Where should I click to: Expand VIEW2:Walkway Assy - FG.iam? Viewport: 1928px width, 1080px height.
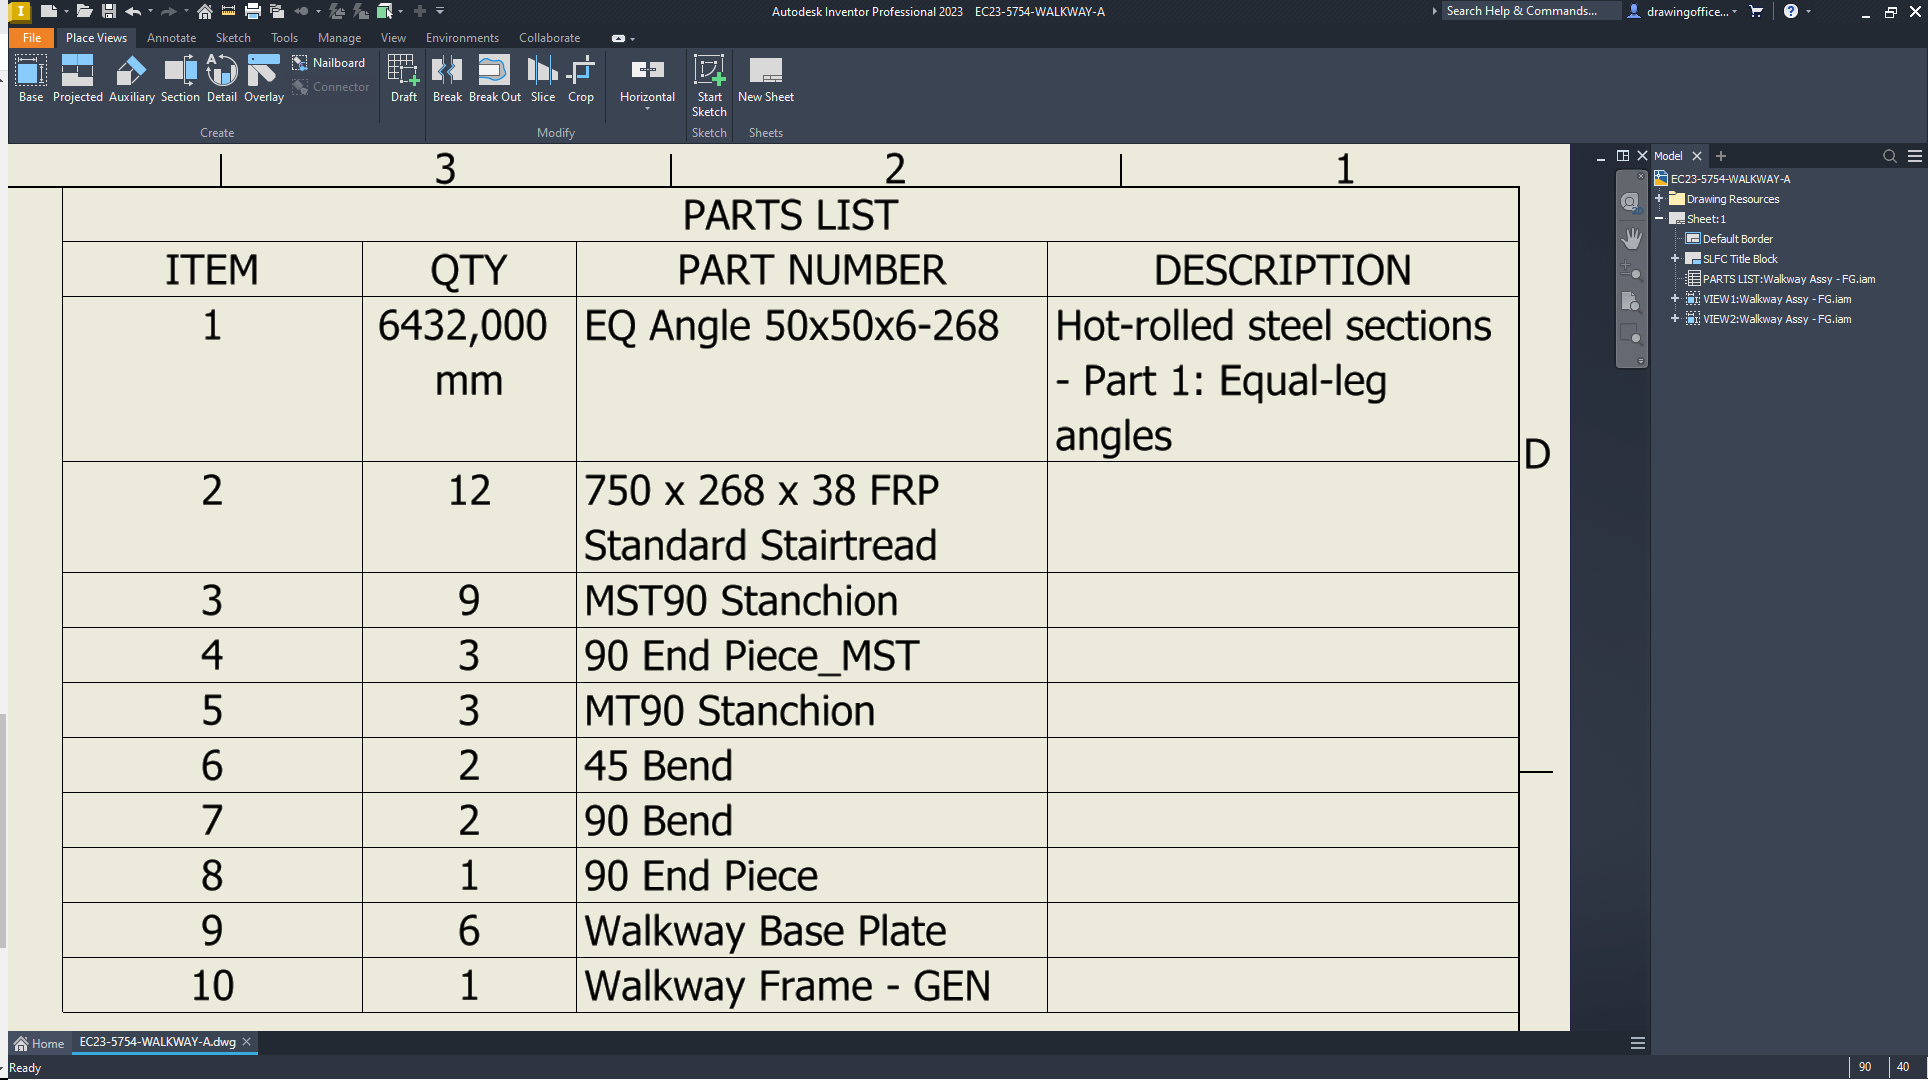coord(1675,319)
